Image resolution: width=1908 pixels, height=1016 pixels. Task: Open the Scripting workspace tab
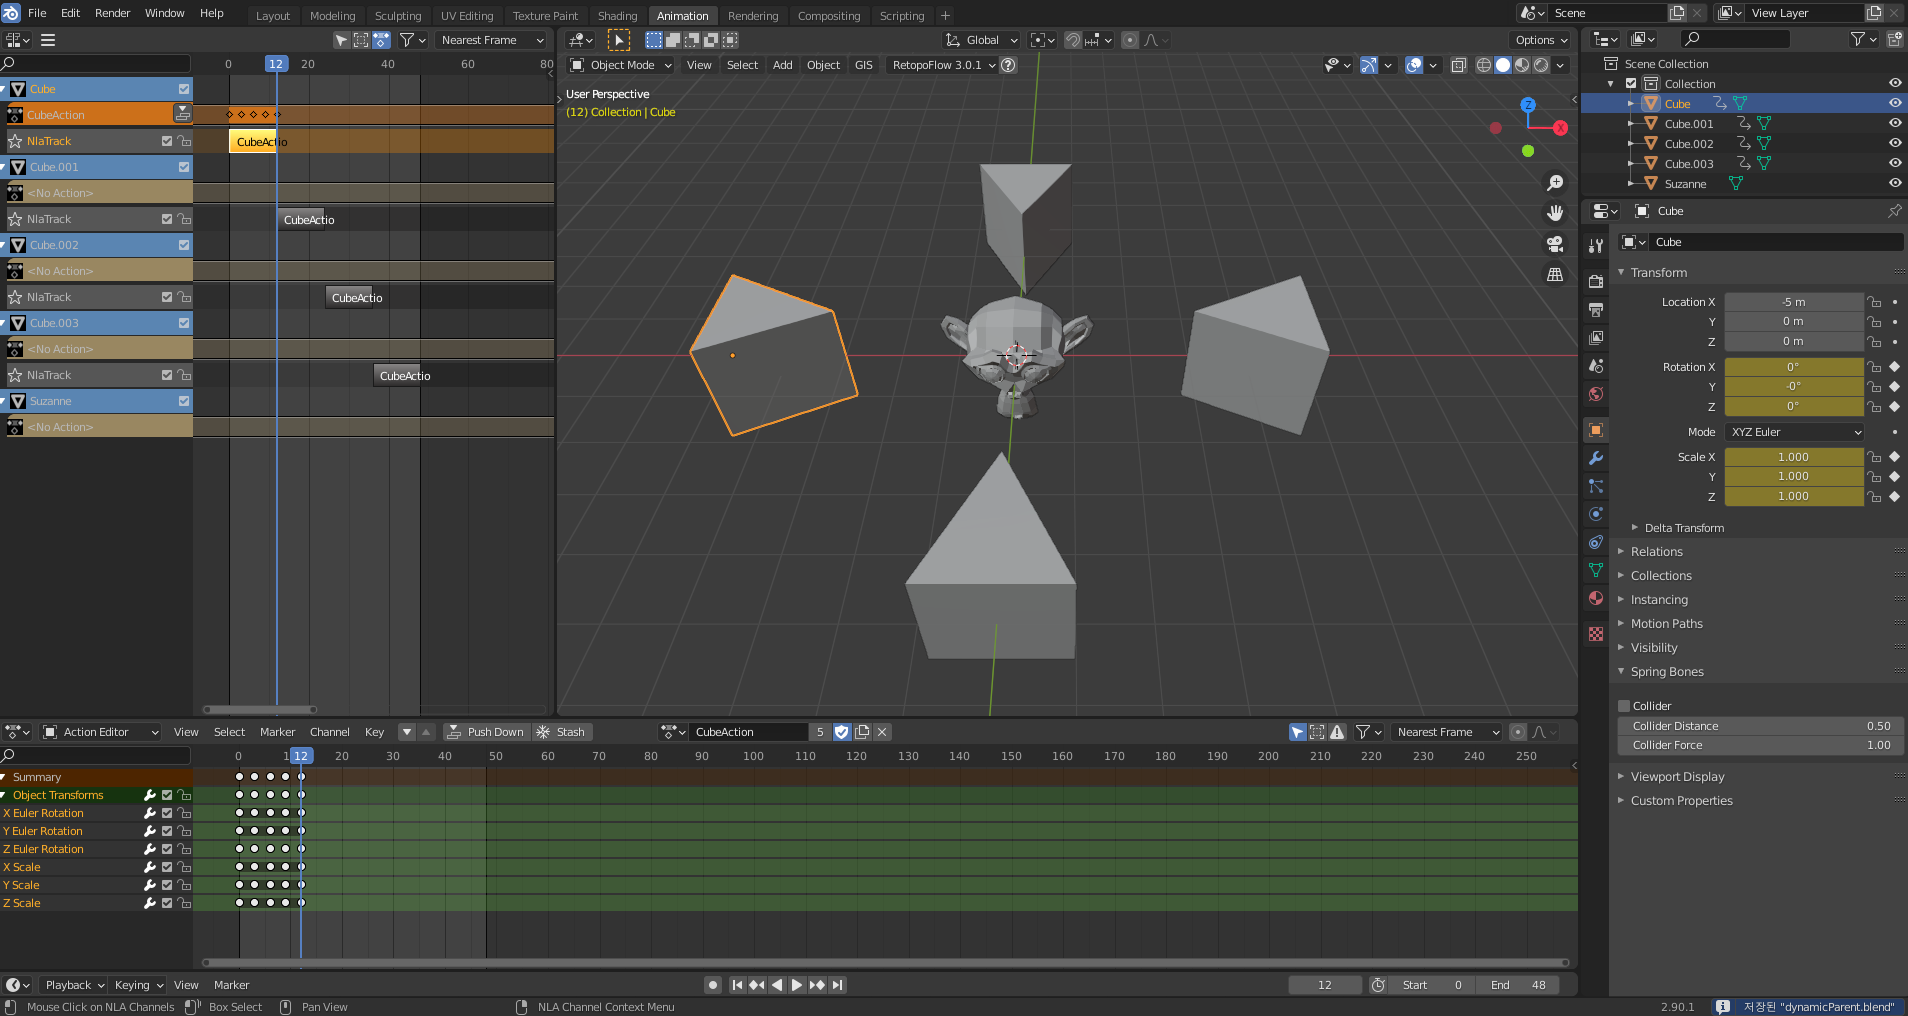pos(902,16)
